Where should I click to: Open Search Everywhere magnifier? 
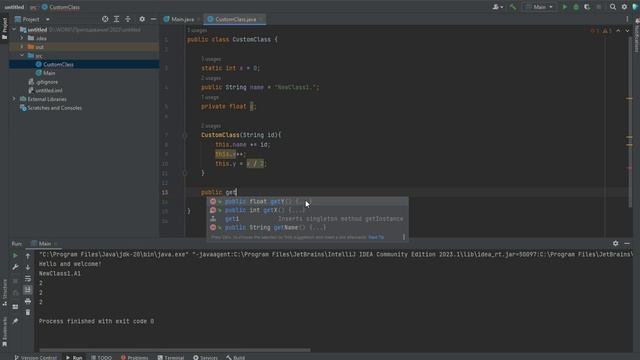pos(613,7)
